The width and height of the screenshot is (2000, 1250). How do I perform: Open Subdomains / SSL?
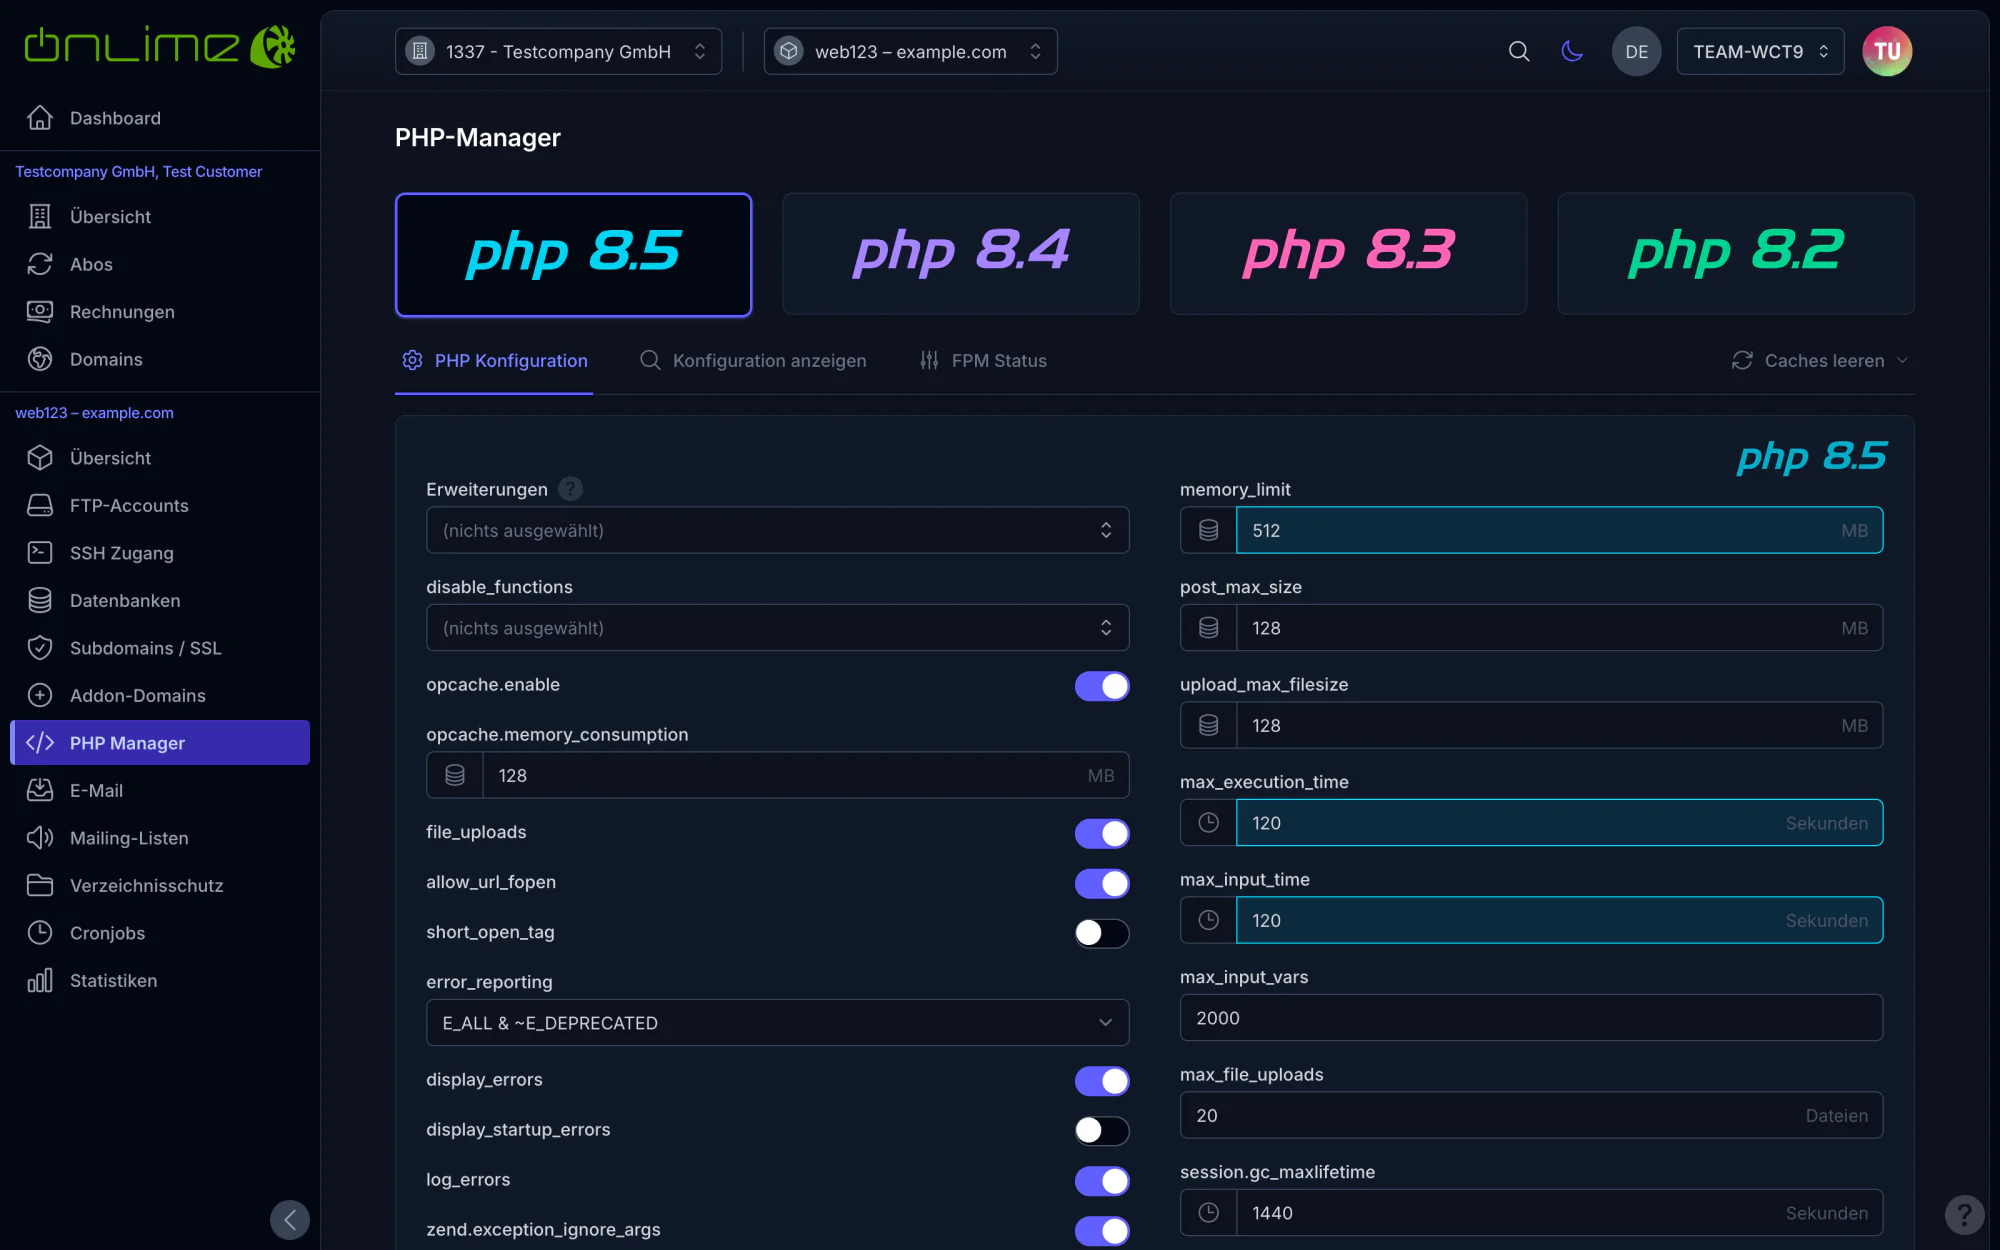point(160,648)
